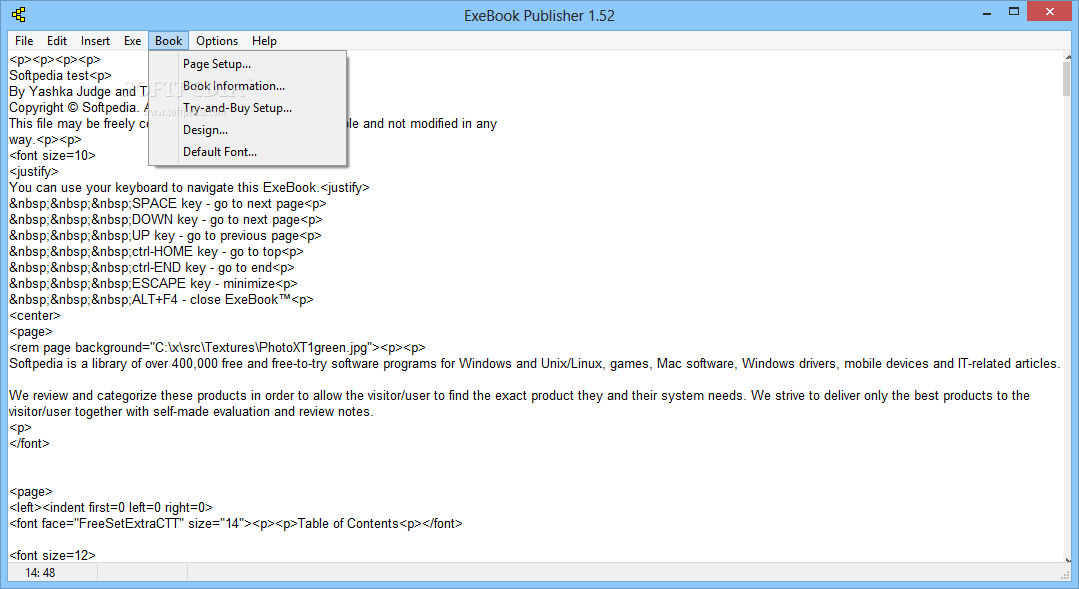Image resolution: width=1079 pixels, height=589 pixels.
Task: Click the cursor position 14: 48 status
Action: (41, 572)
